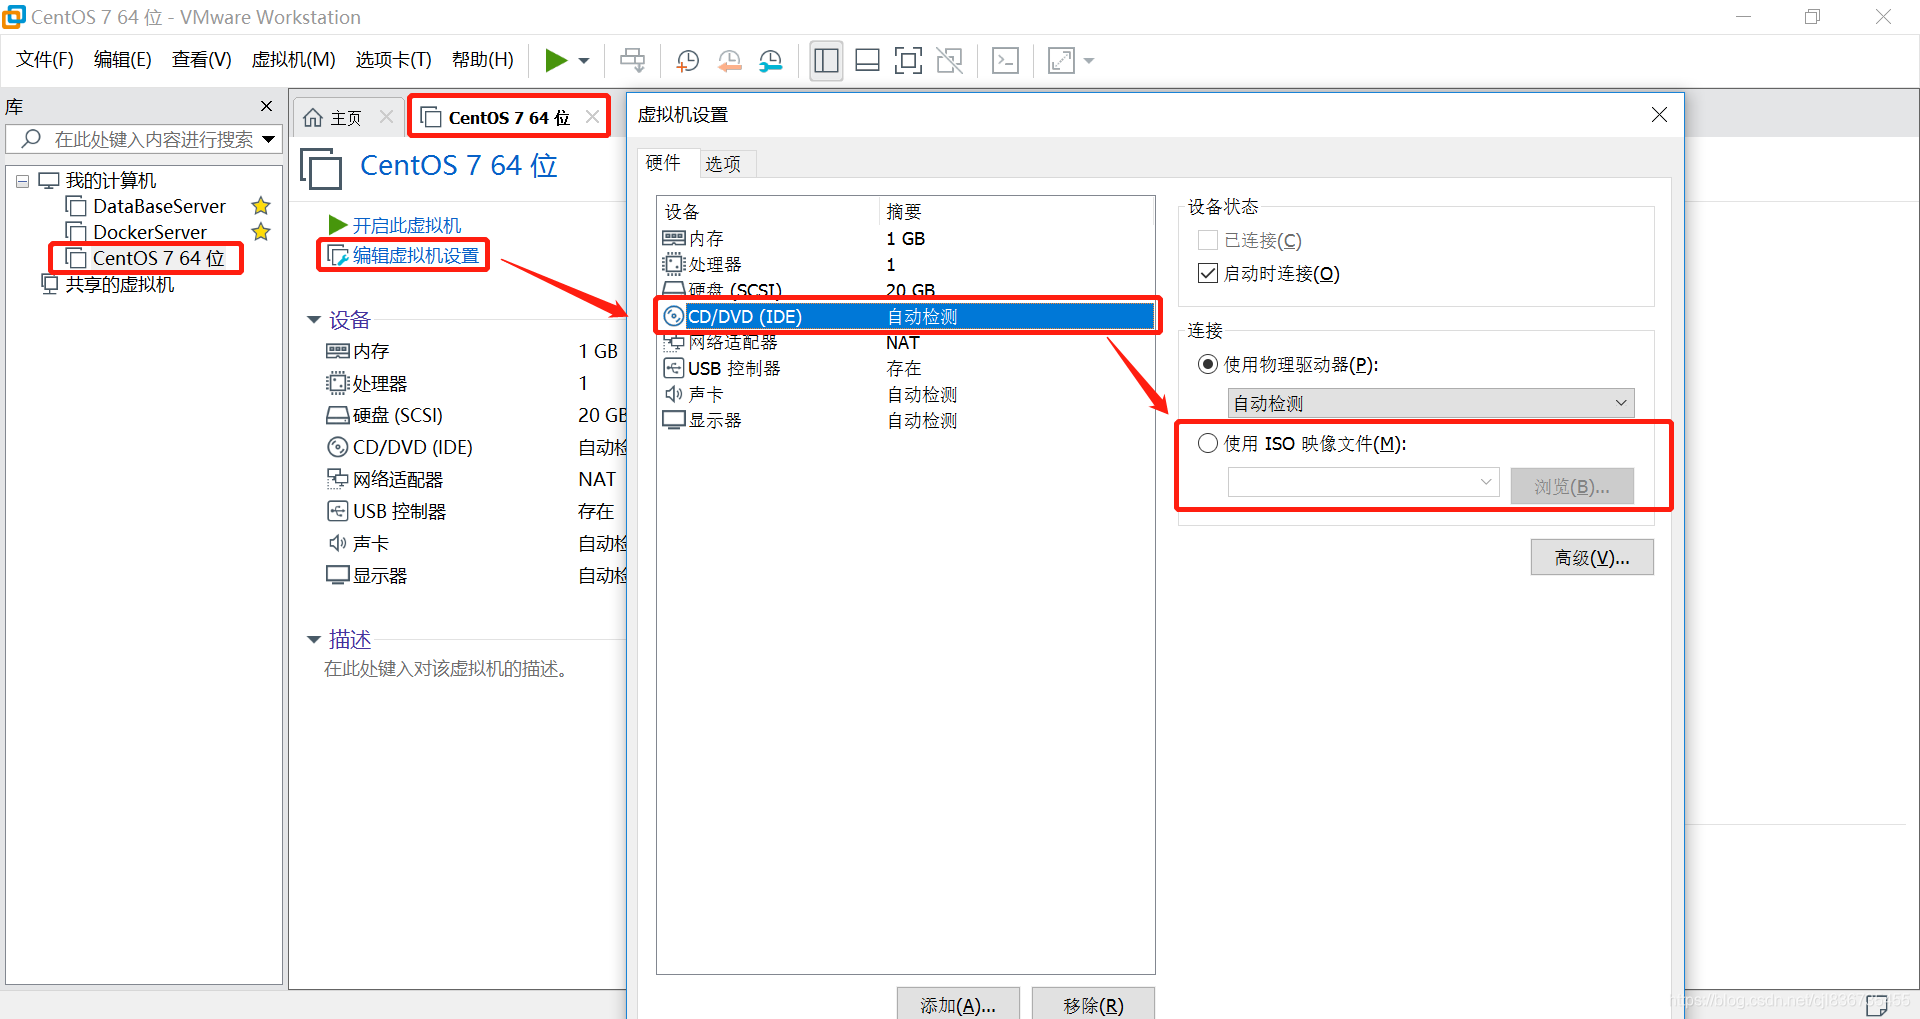Open the snapshot manager toolbar icon

(x=771, y=61)
